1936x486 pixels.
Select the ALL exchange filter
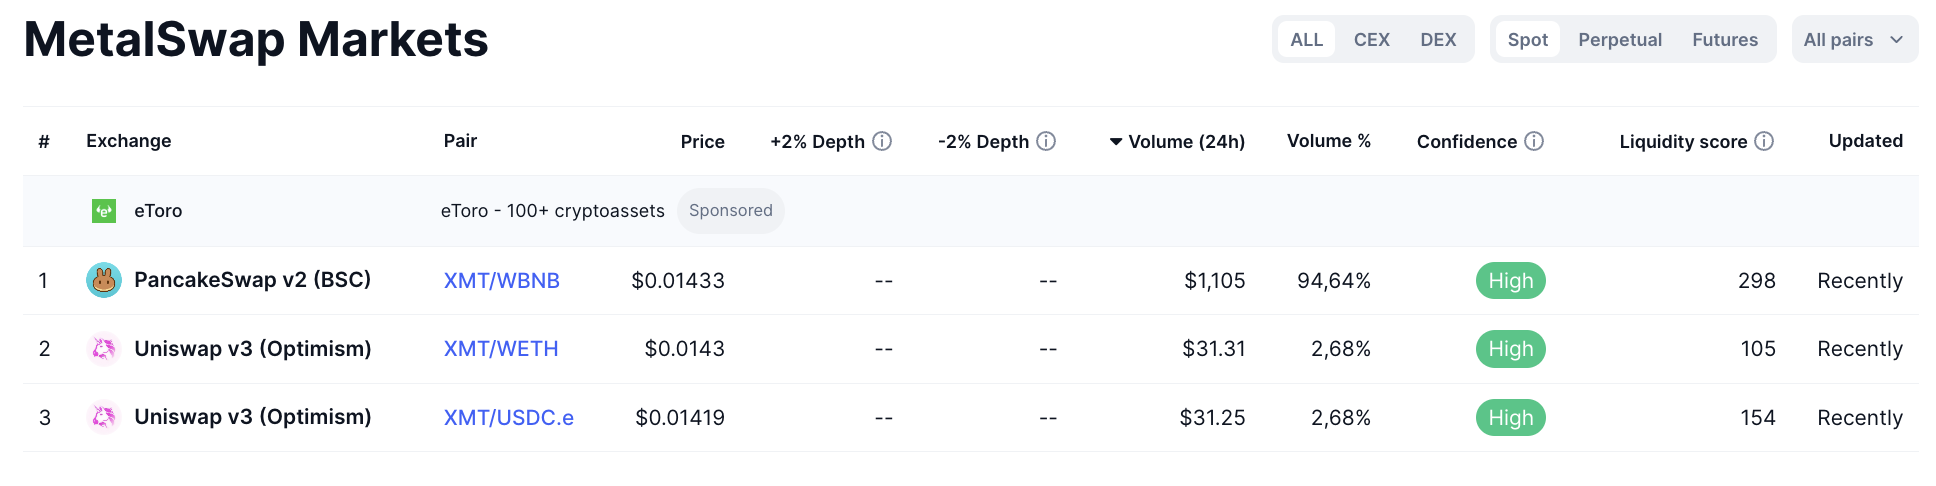click(x=1306, y=40)
